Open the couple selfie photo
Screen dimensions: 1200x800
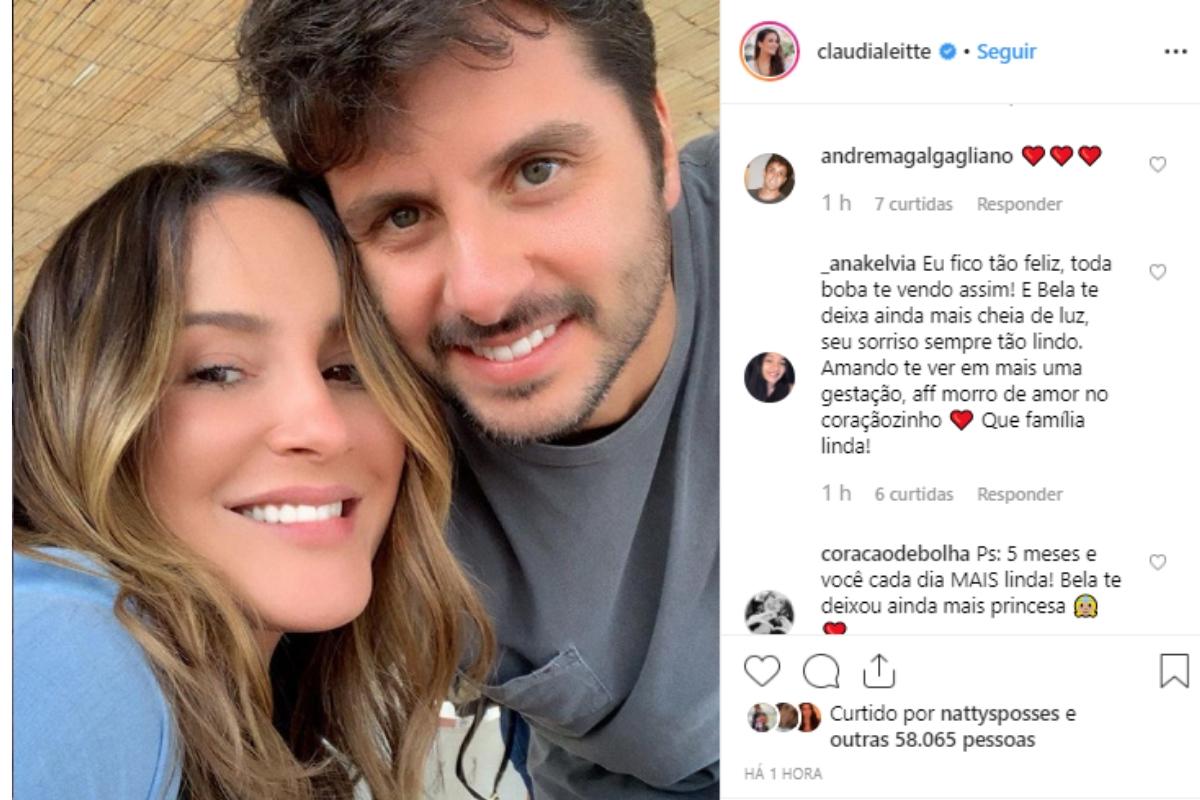coord(366,400)
